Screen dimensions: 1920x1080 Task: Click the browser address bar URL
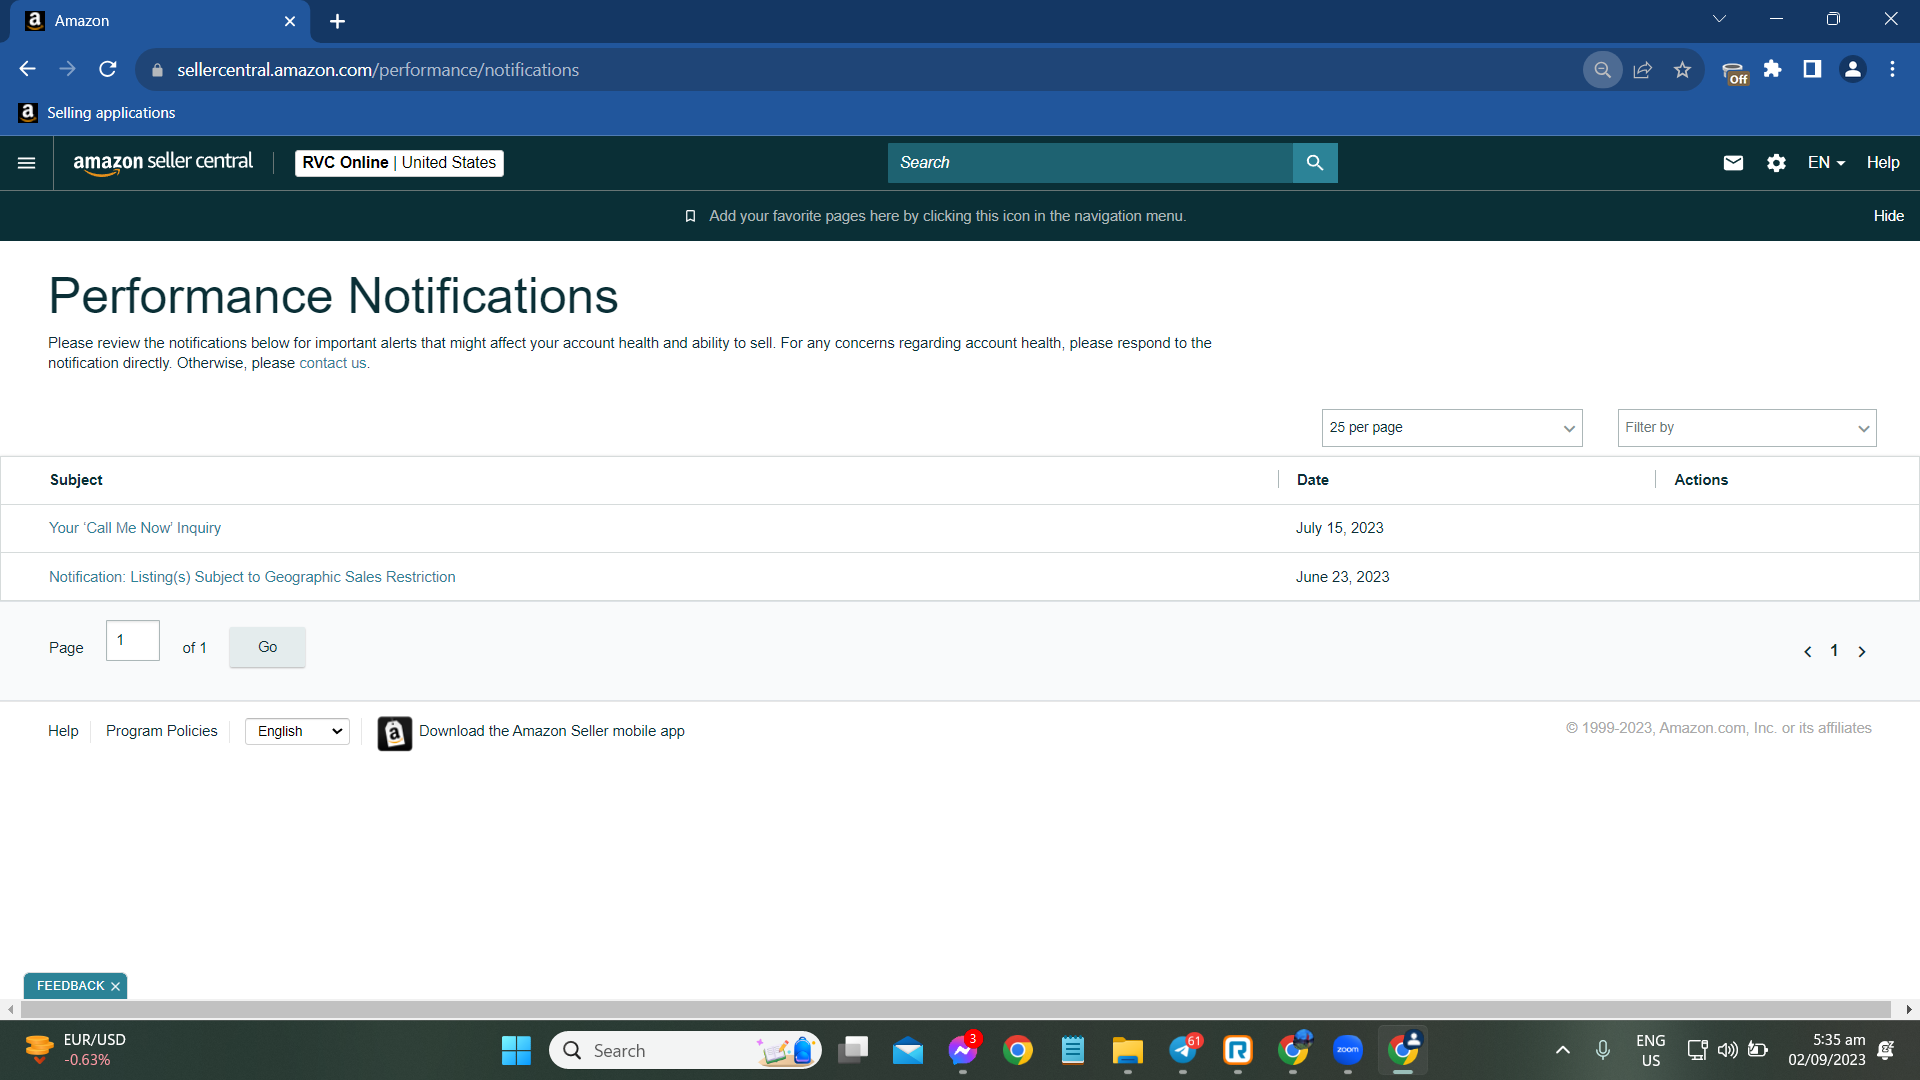click(378, 70)
